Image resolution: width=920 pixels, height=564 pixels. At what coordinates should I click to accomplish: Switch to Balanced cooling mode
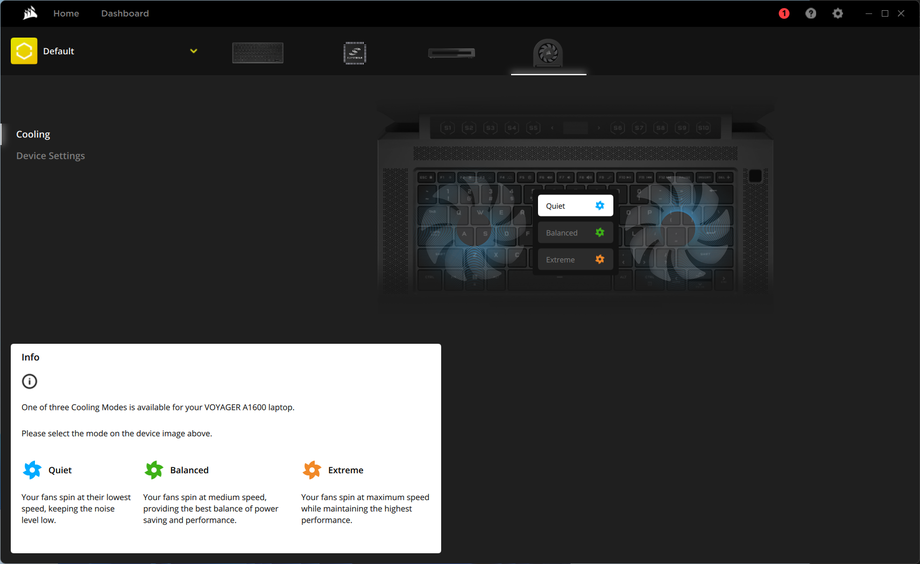(x=575, y=233)
